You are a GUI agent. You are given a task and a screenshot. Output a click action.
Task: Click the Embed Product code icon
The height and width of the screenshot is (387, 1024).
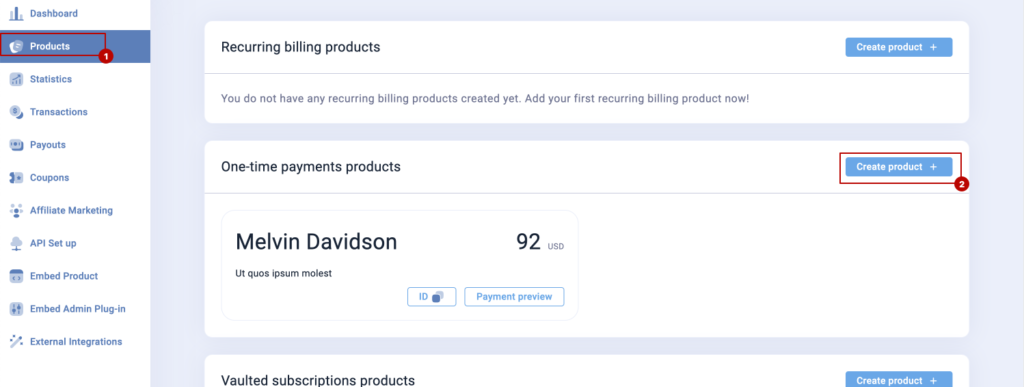pos(16,276)
